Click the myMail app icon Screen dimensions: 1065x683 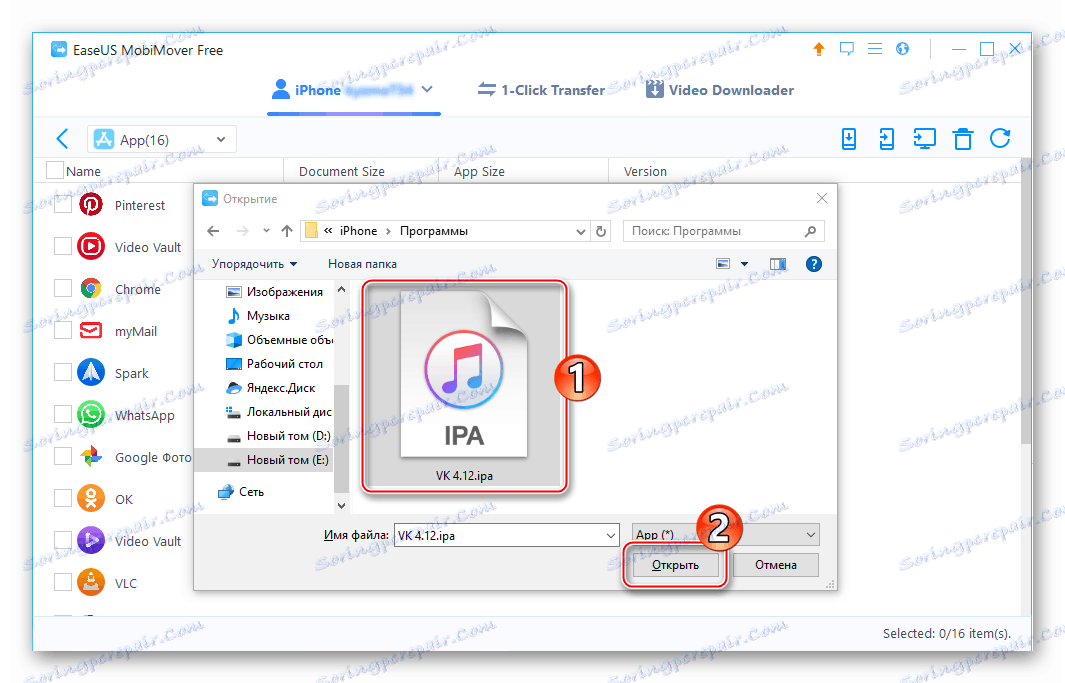pos(91,331)
